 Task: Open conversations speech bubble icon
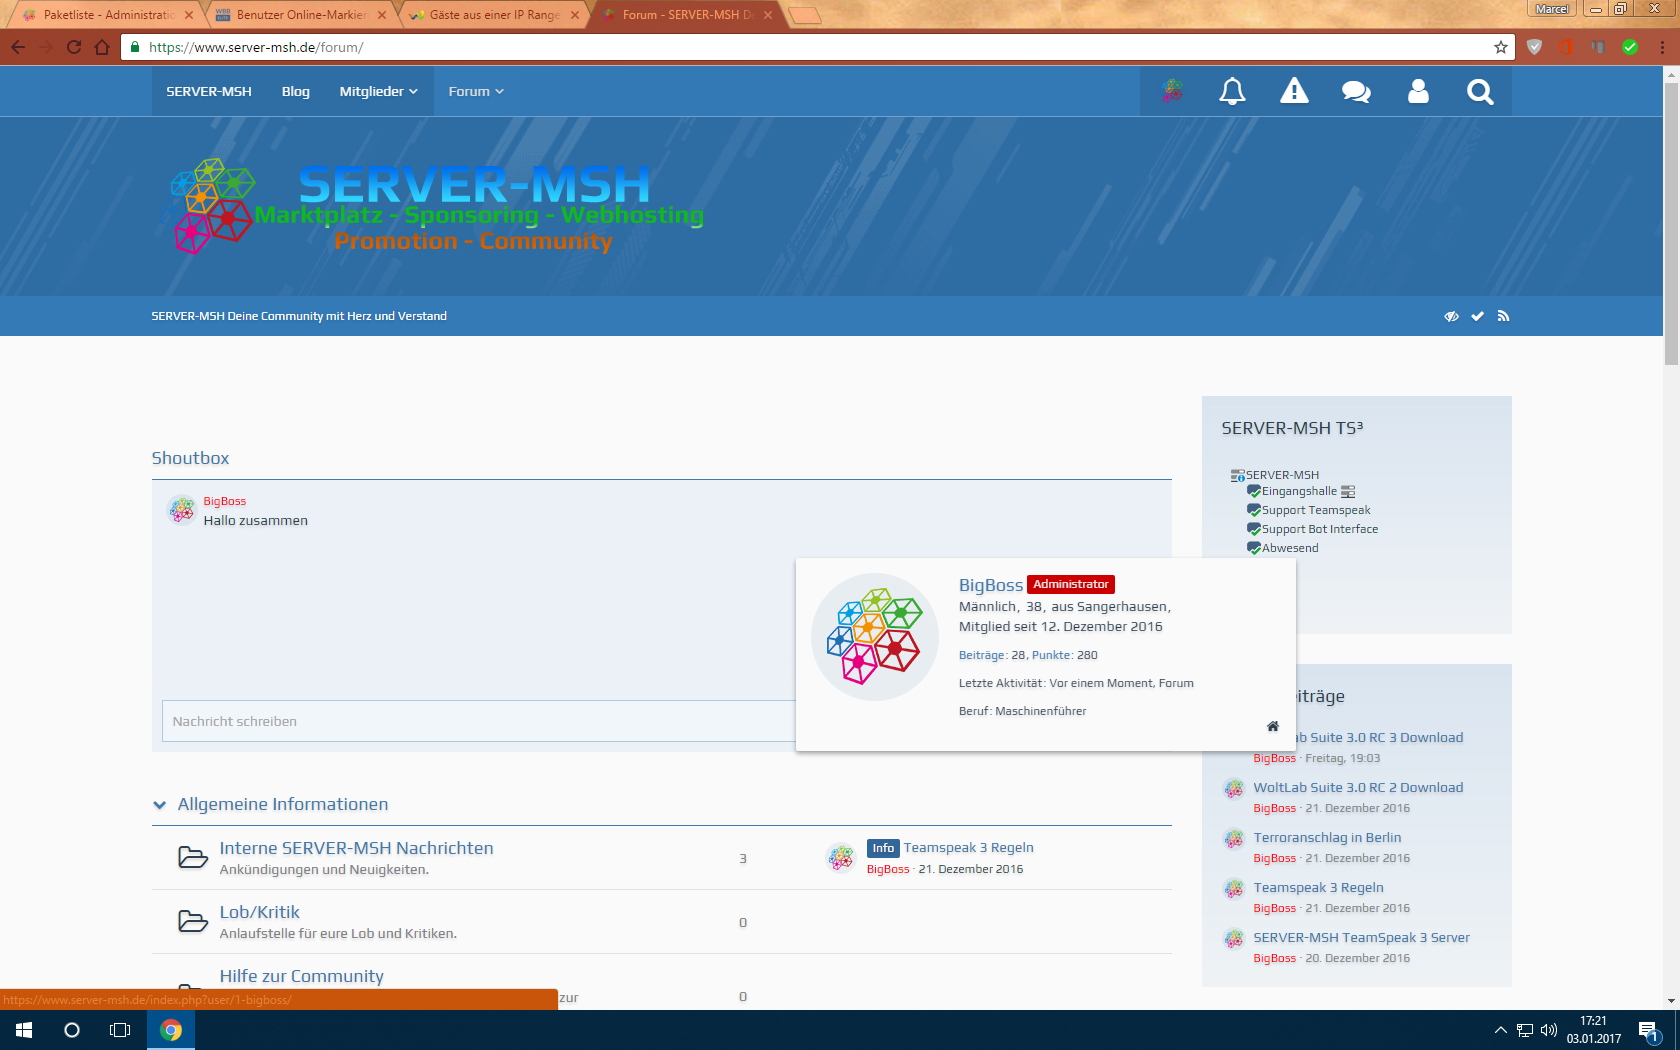coord(1356,92)
